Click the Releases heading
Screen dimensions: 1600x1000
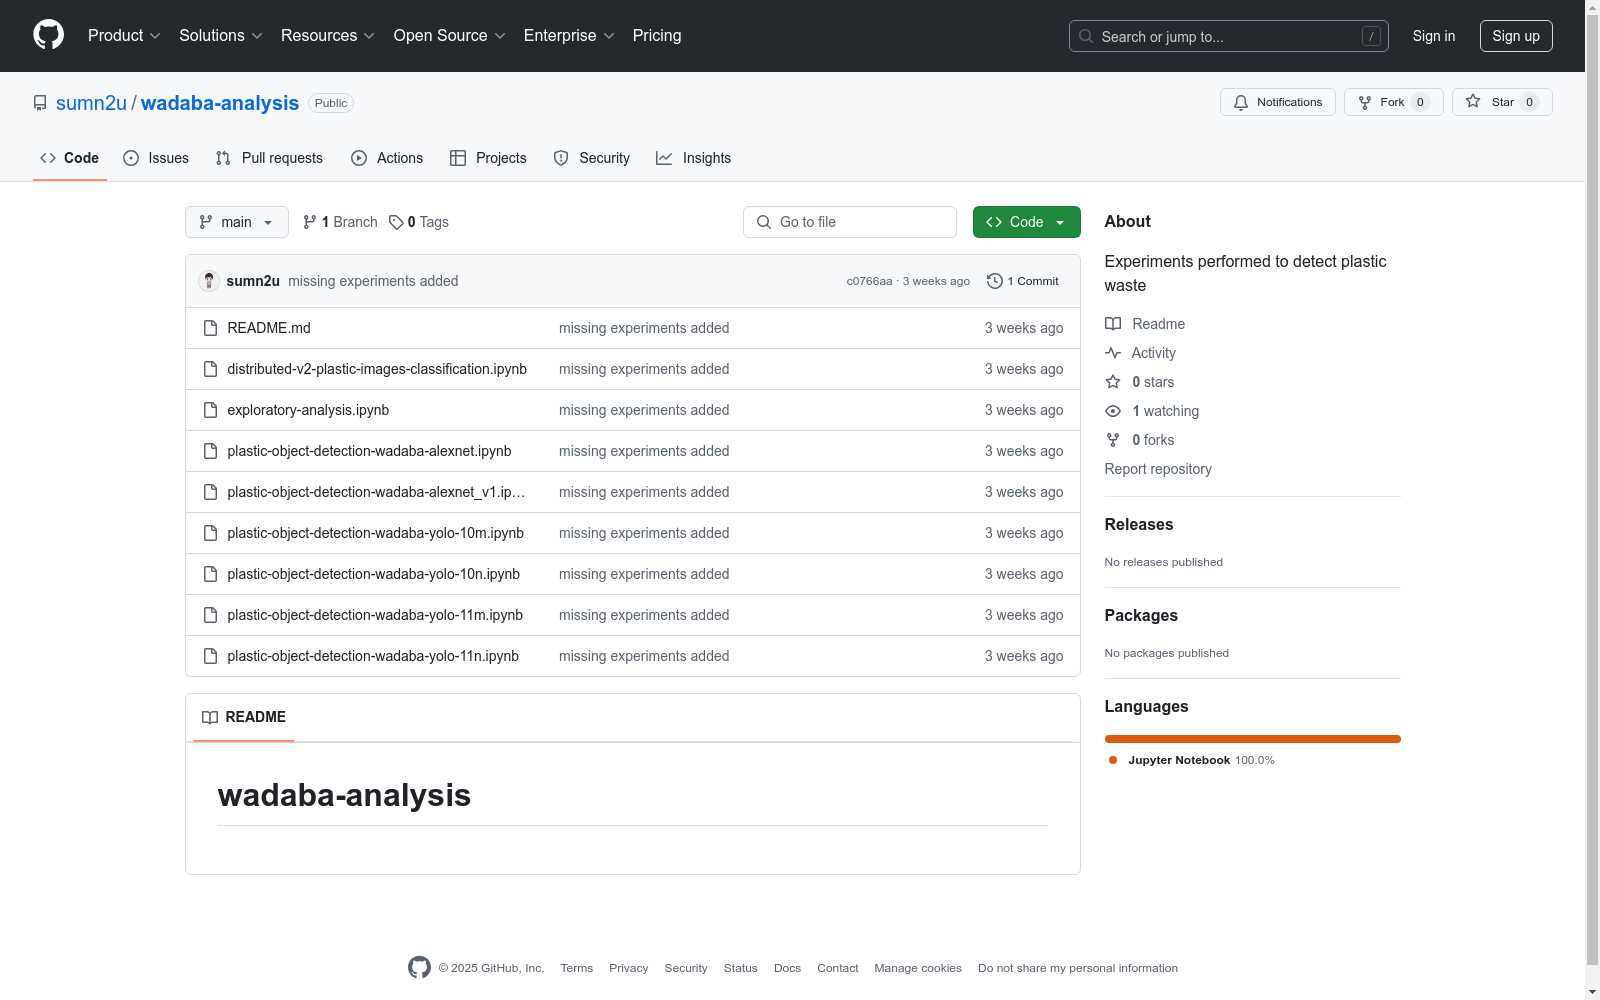(x=1139, y=524)
